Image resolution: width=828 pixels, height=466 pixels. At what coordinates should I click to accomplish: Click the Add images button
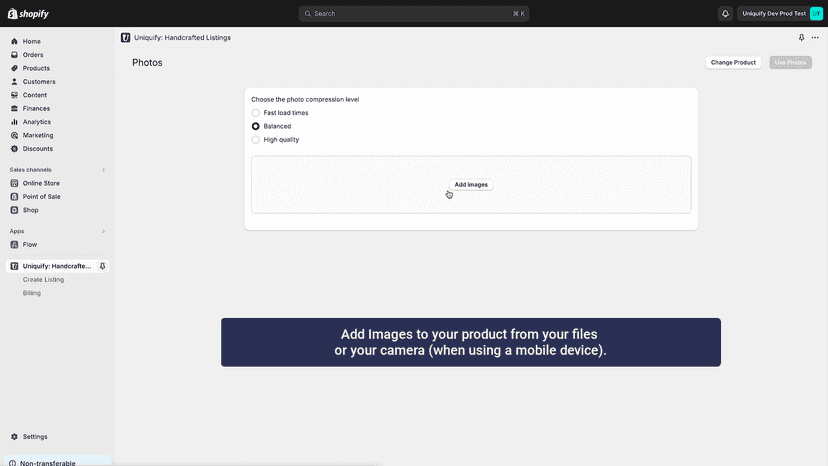[x=471, y=185]
